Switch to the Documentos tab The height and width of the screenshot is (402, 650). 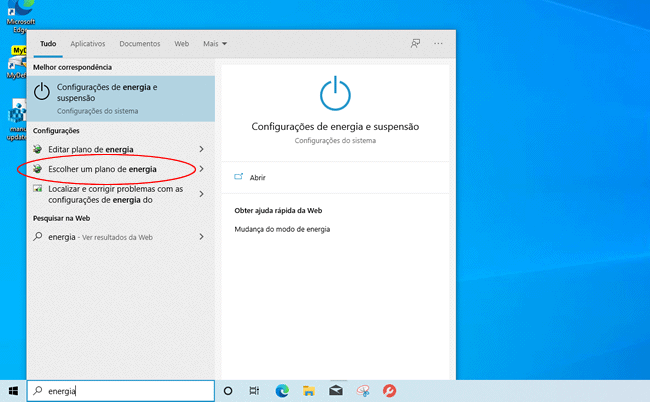tap(140, 44)
